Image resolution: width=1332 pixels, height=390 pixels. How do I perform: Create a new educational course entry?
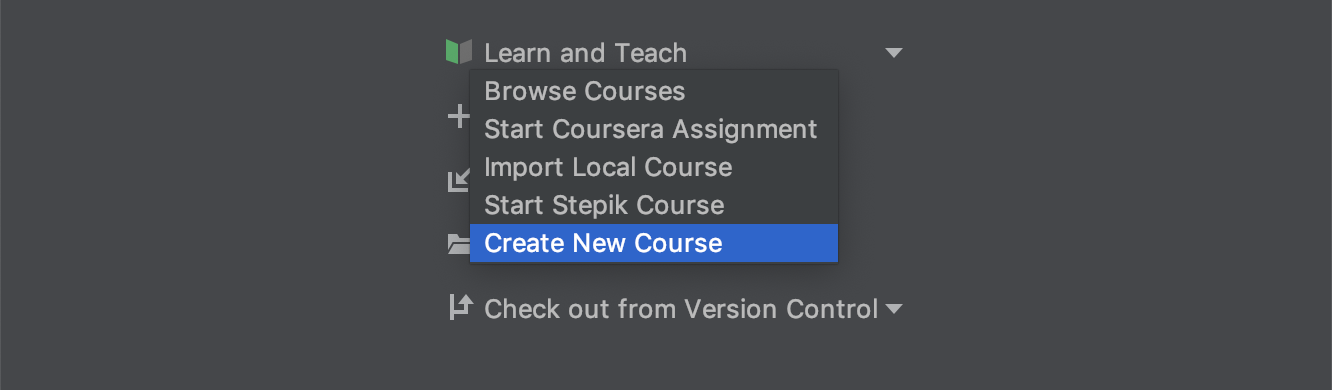tap(654, 243)
